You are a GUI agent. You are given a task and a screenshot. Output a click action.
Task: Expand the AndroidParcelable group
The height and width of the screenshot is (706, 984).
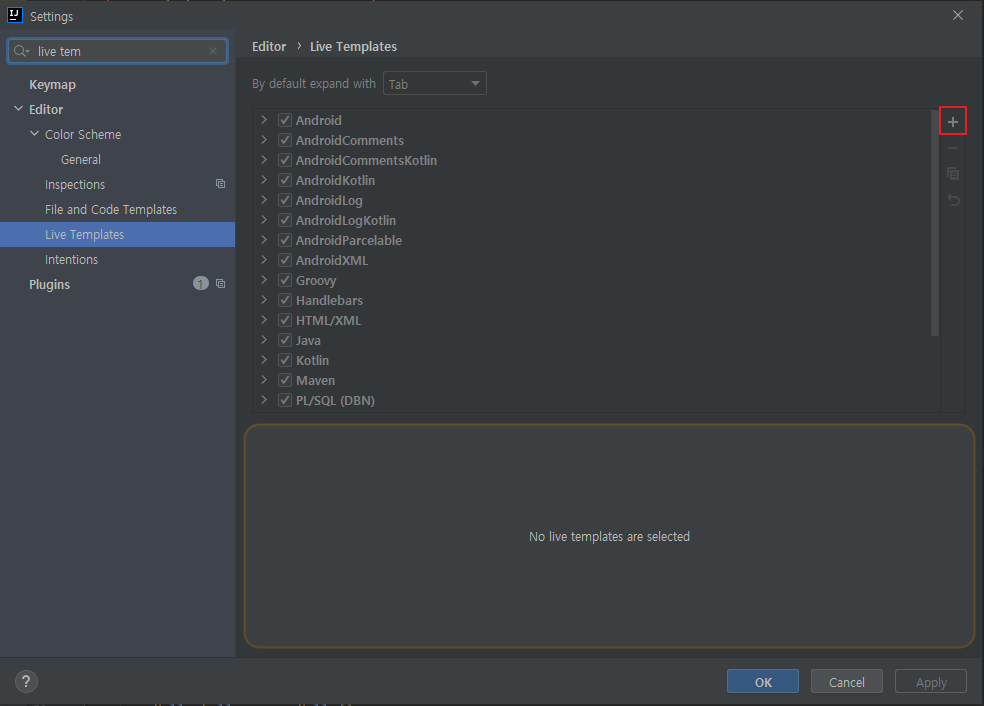(x=264, y=240)
